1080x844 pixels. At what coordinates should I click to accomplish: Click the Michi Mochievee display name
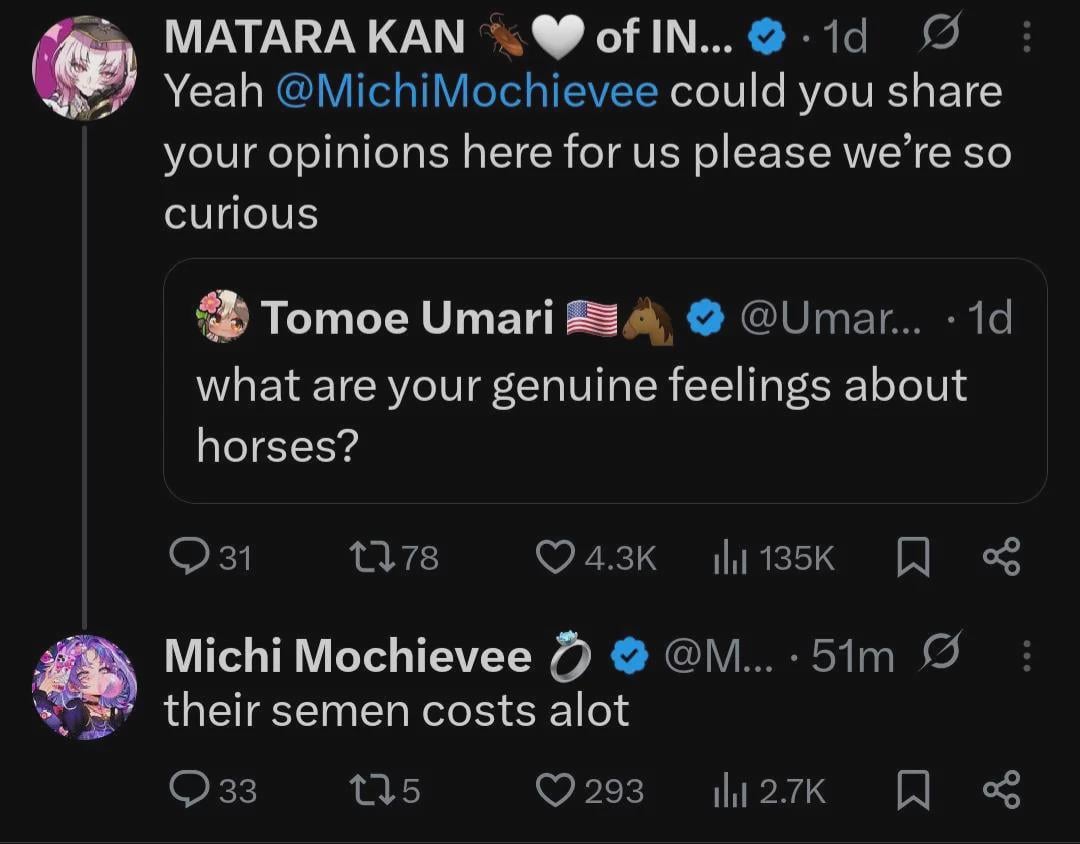pyautogui.click(x=347, y=656)
